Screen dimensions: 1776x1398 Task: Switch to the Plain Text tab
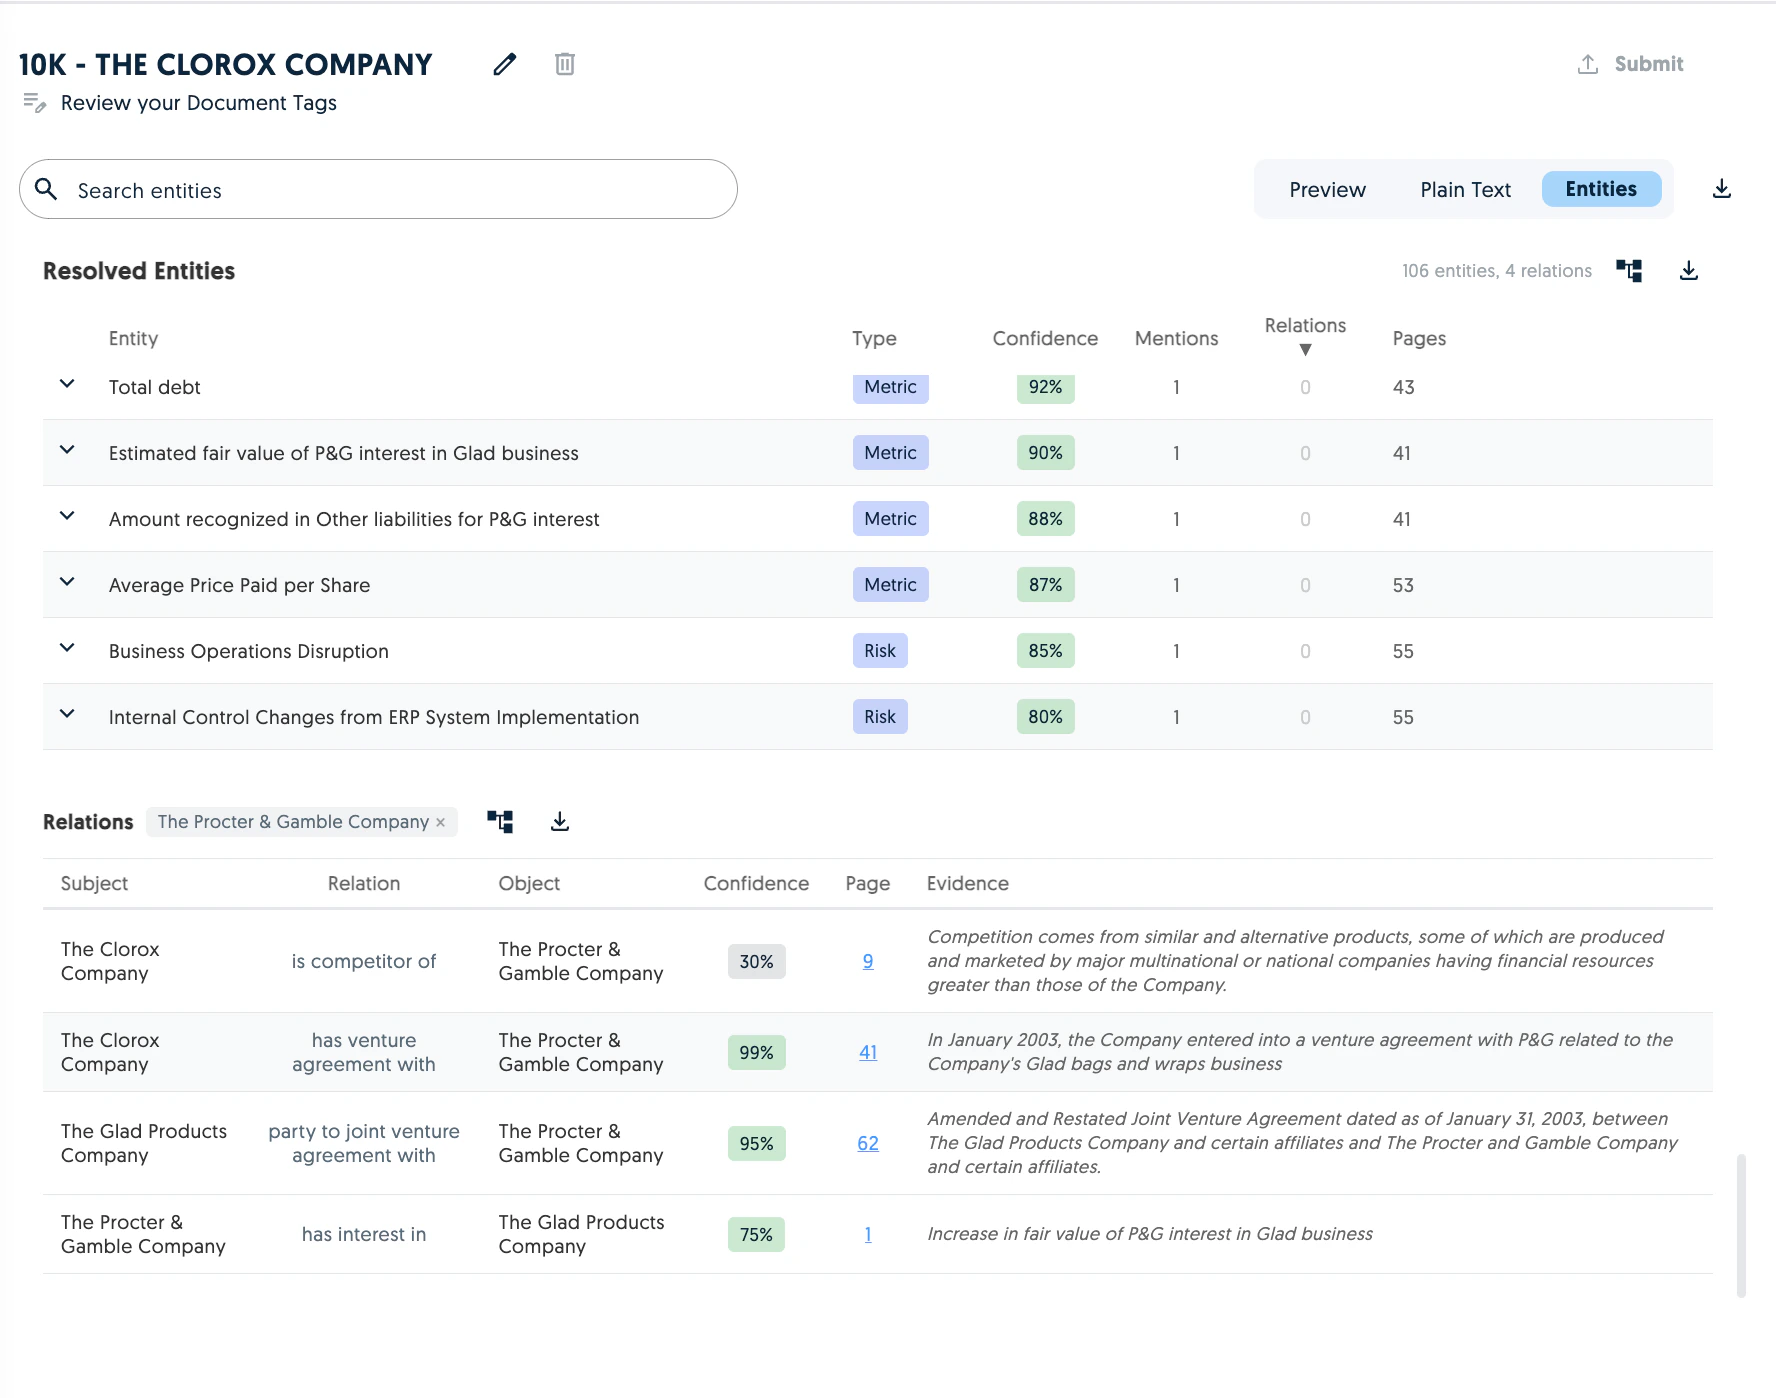pyautogui.click(x=1465, y=189)
